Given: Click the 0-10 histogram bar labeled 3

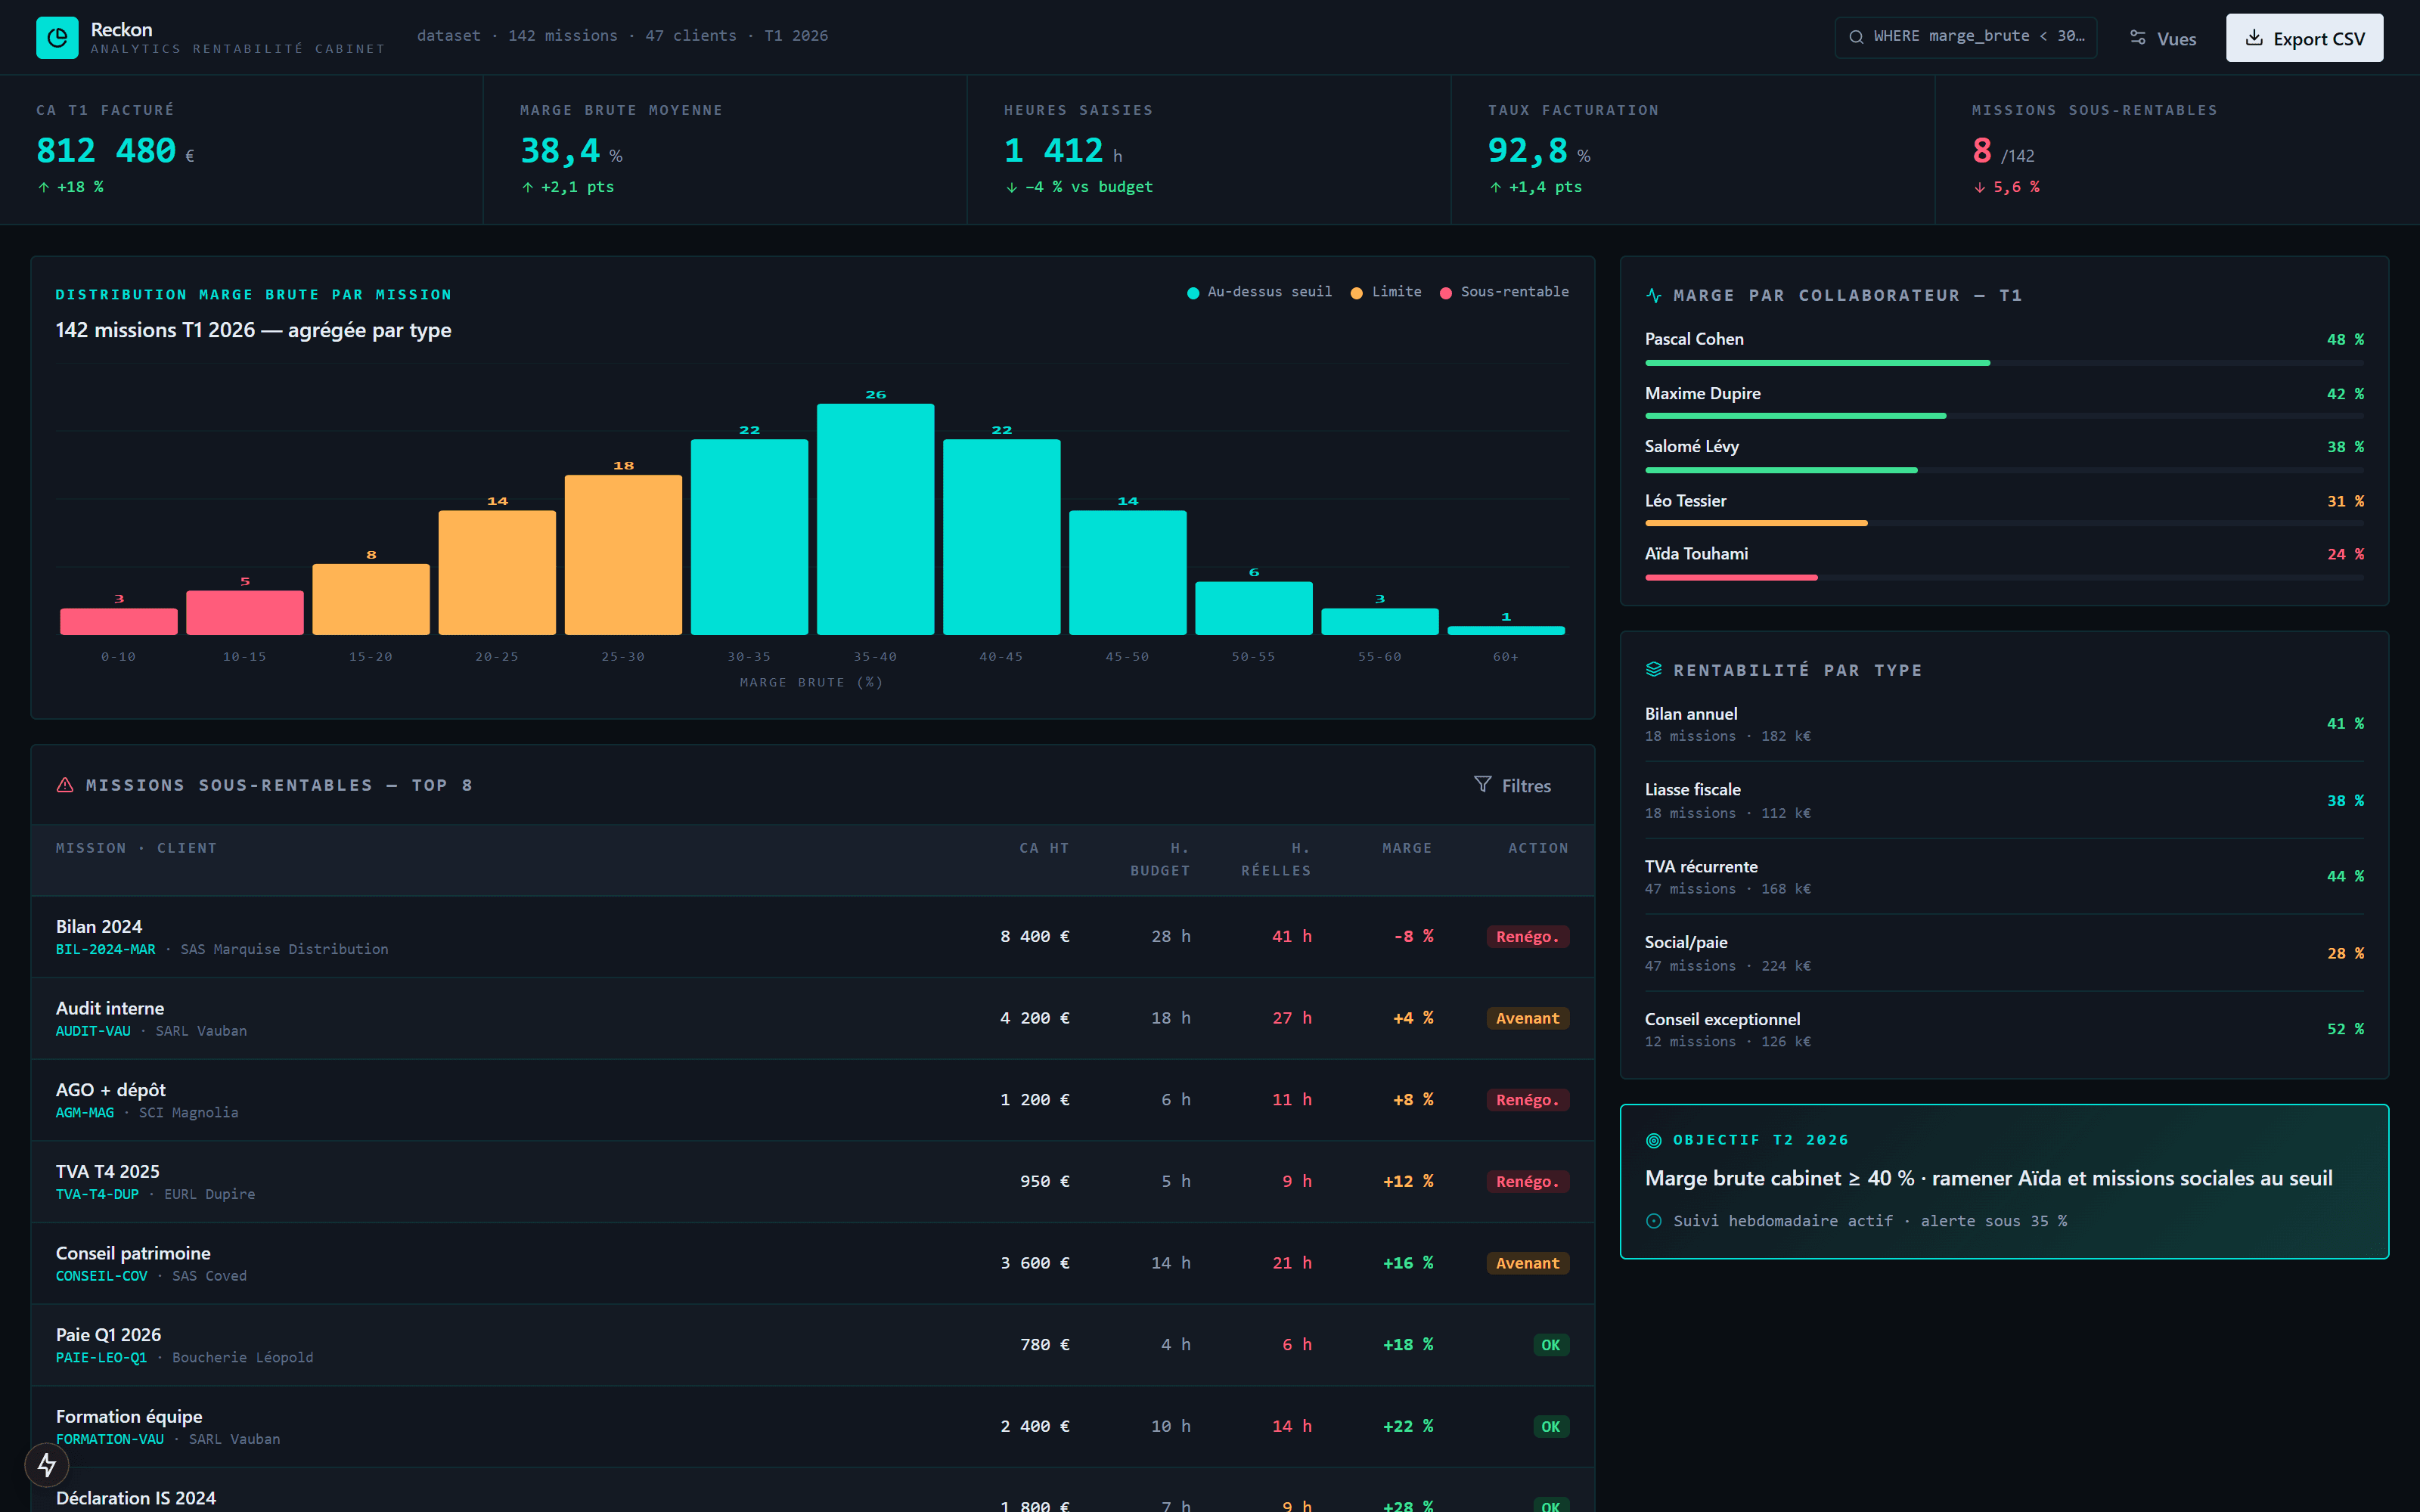Looking at the screenshot, I should (x=119, y=622).
